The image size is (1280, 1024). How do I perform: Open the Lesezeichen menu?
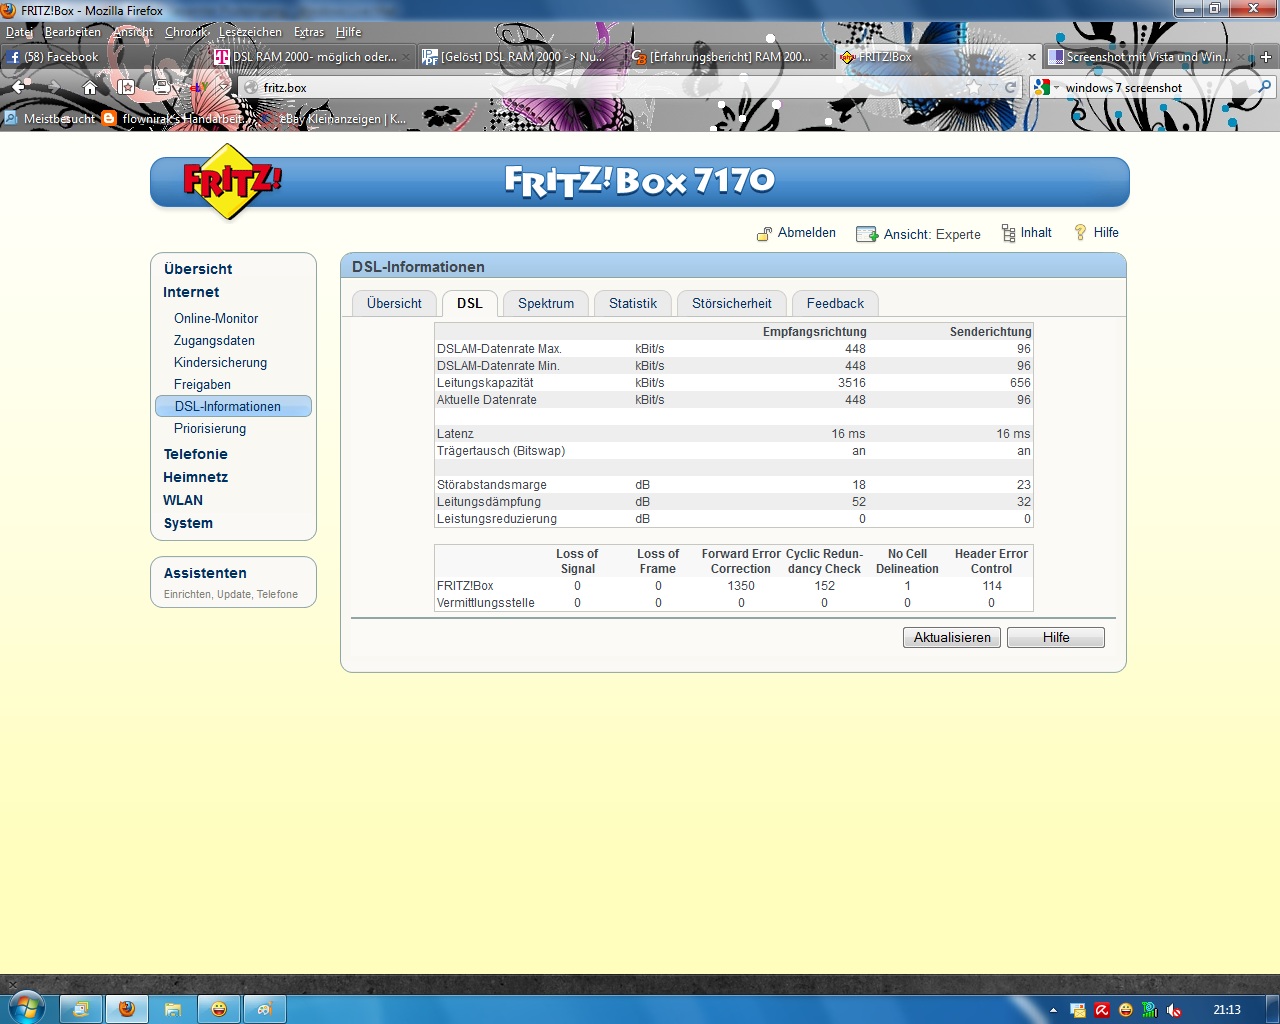(250, 32)
